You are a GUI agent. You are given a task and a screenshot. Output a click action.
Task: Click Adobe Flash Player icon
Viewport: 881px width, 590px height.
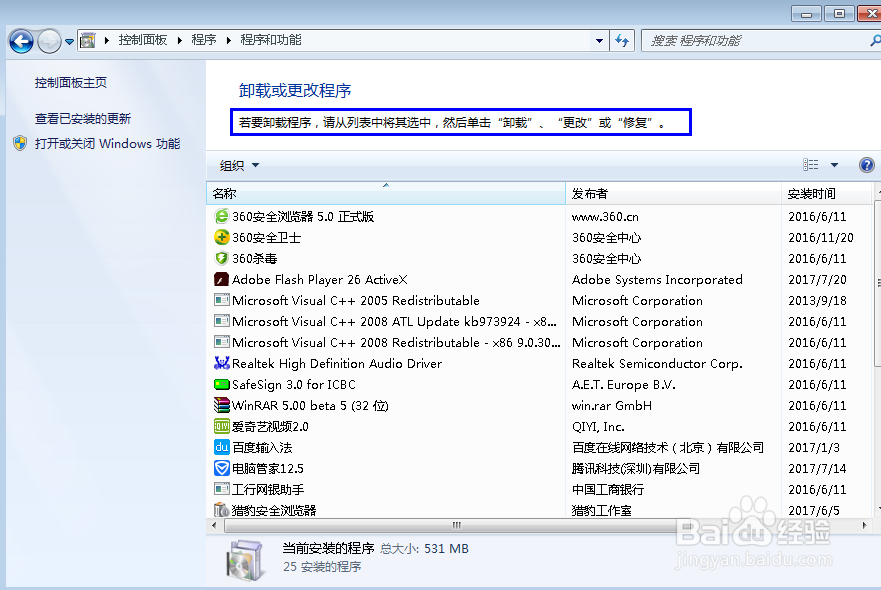click(x=221, y=279)
